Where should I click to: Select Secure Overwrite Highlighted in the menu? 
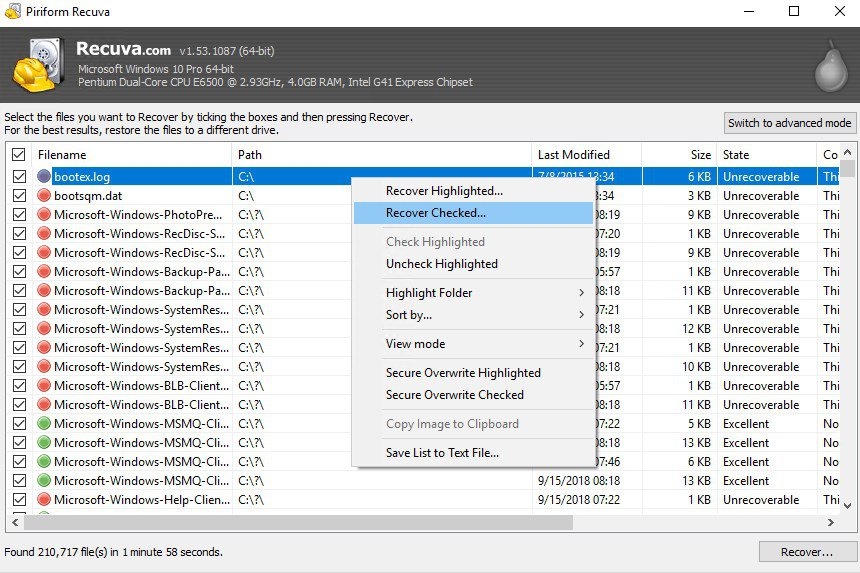click(x=473, y=373)
